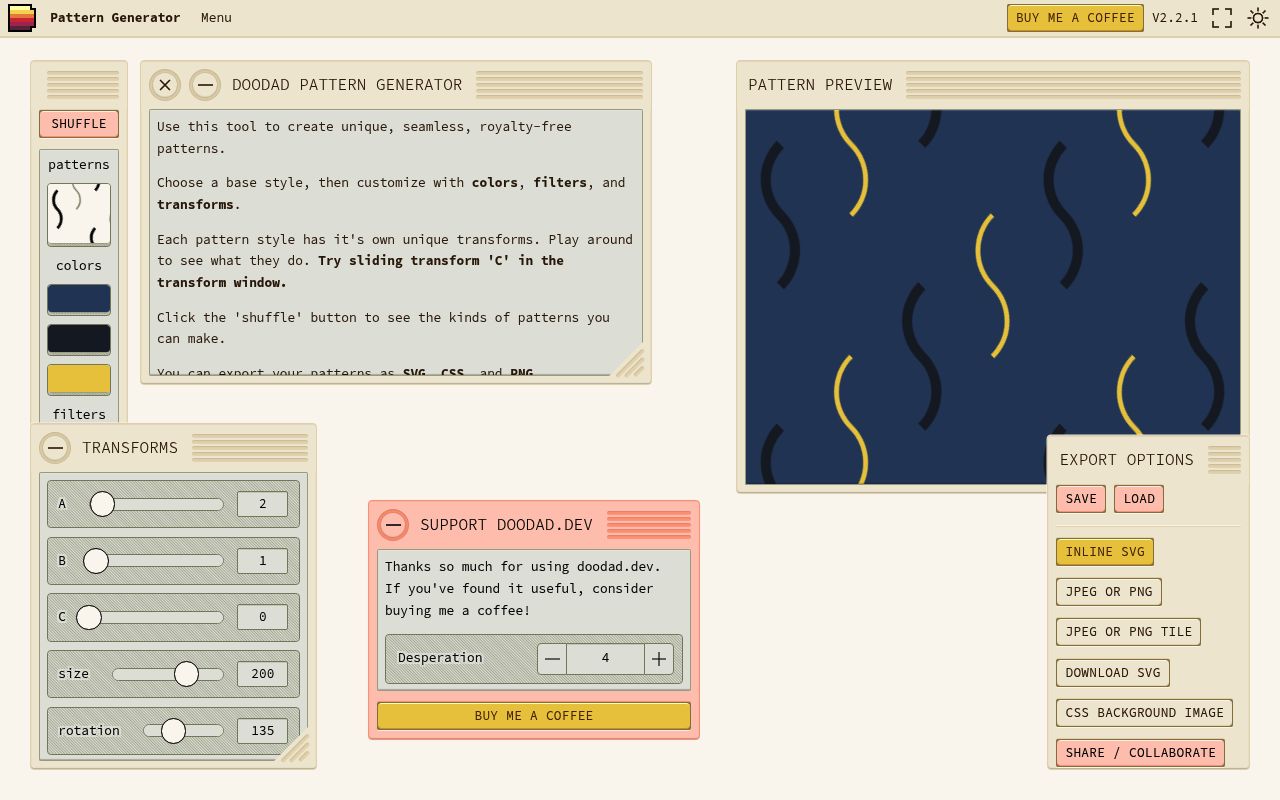Click the transform C slider handle

pyautogui.click(x=89, y=617)
